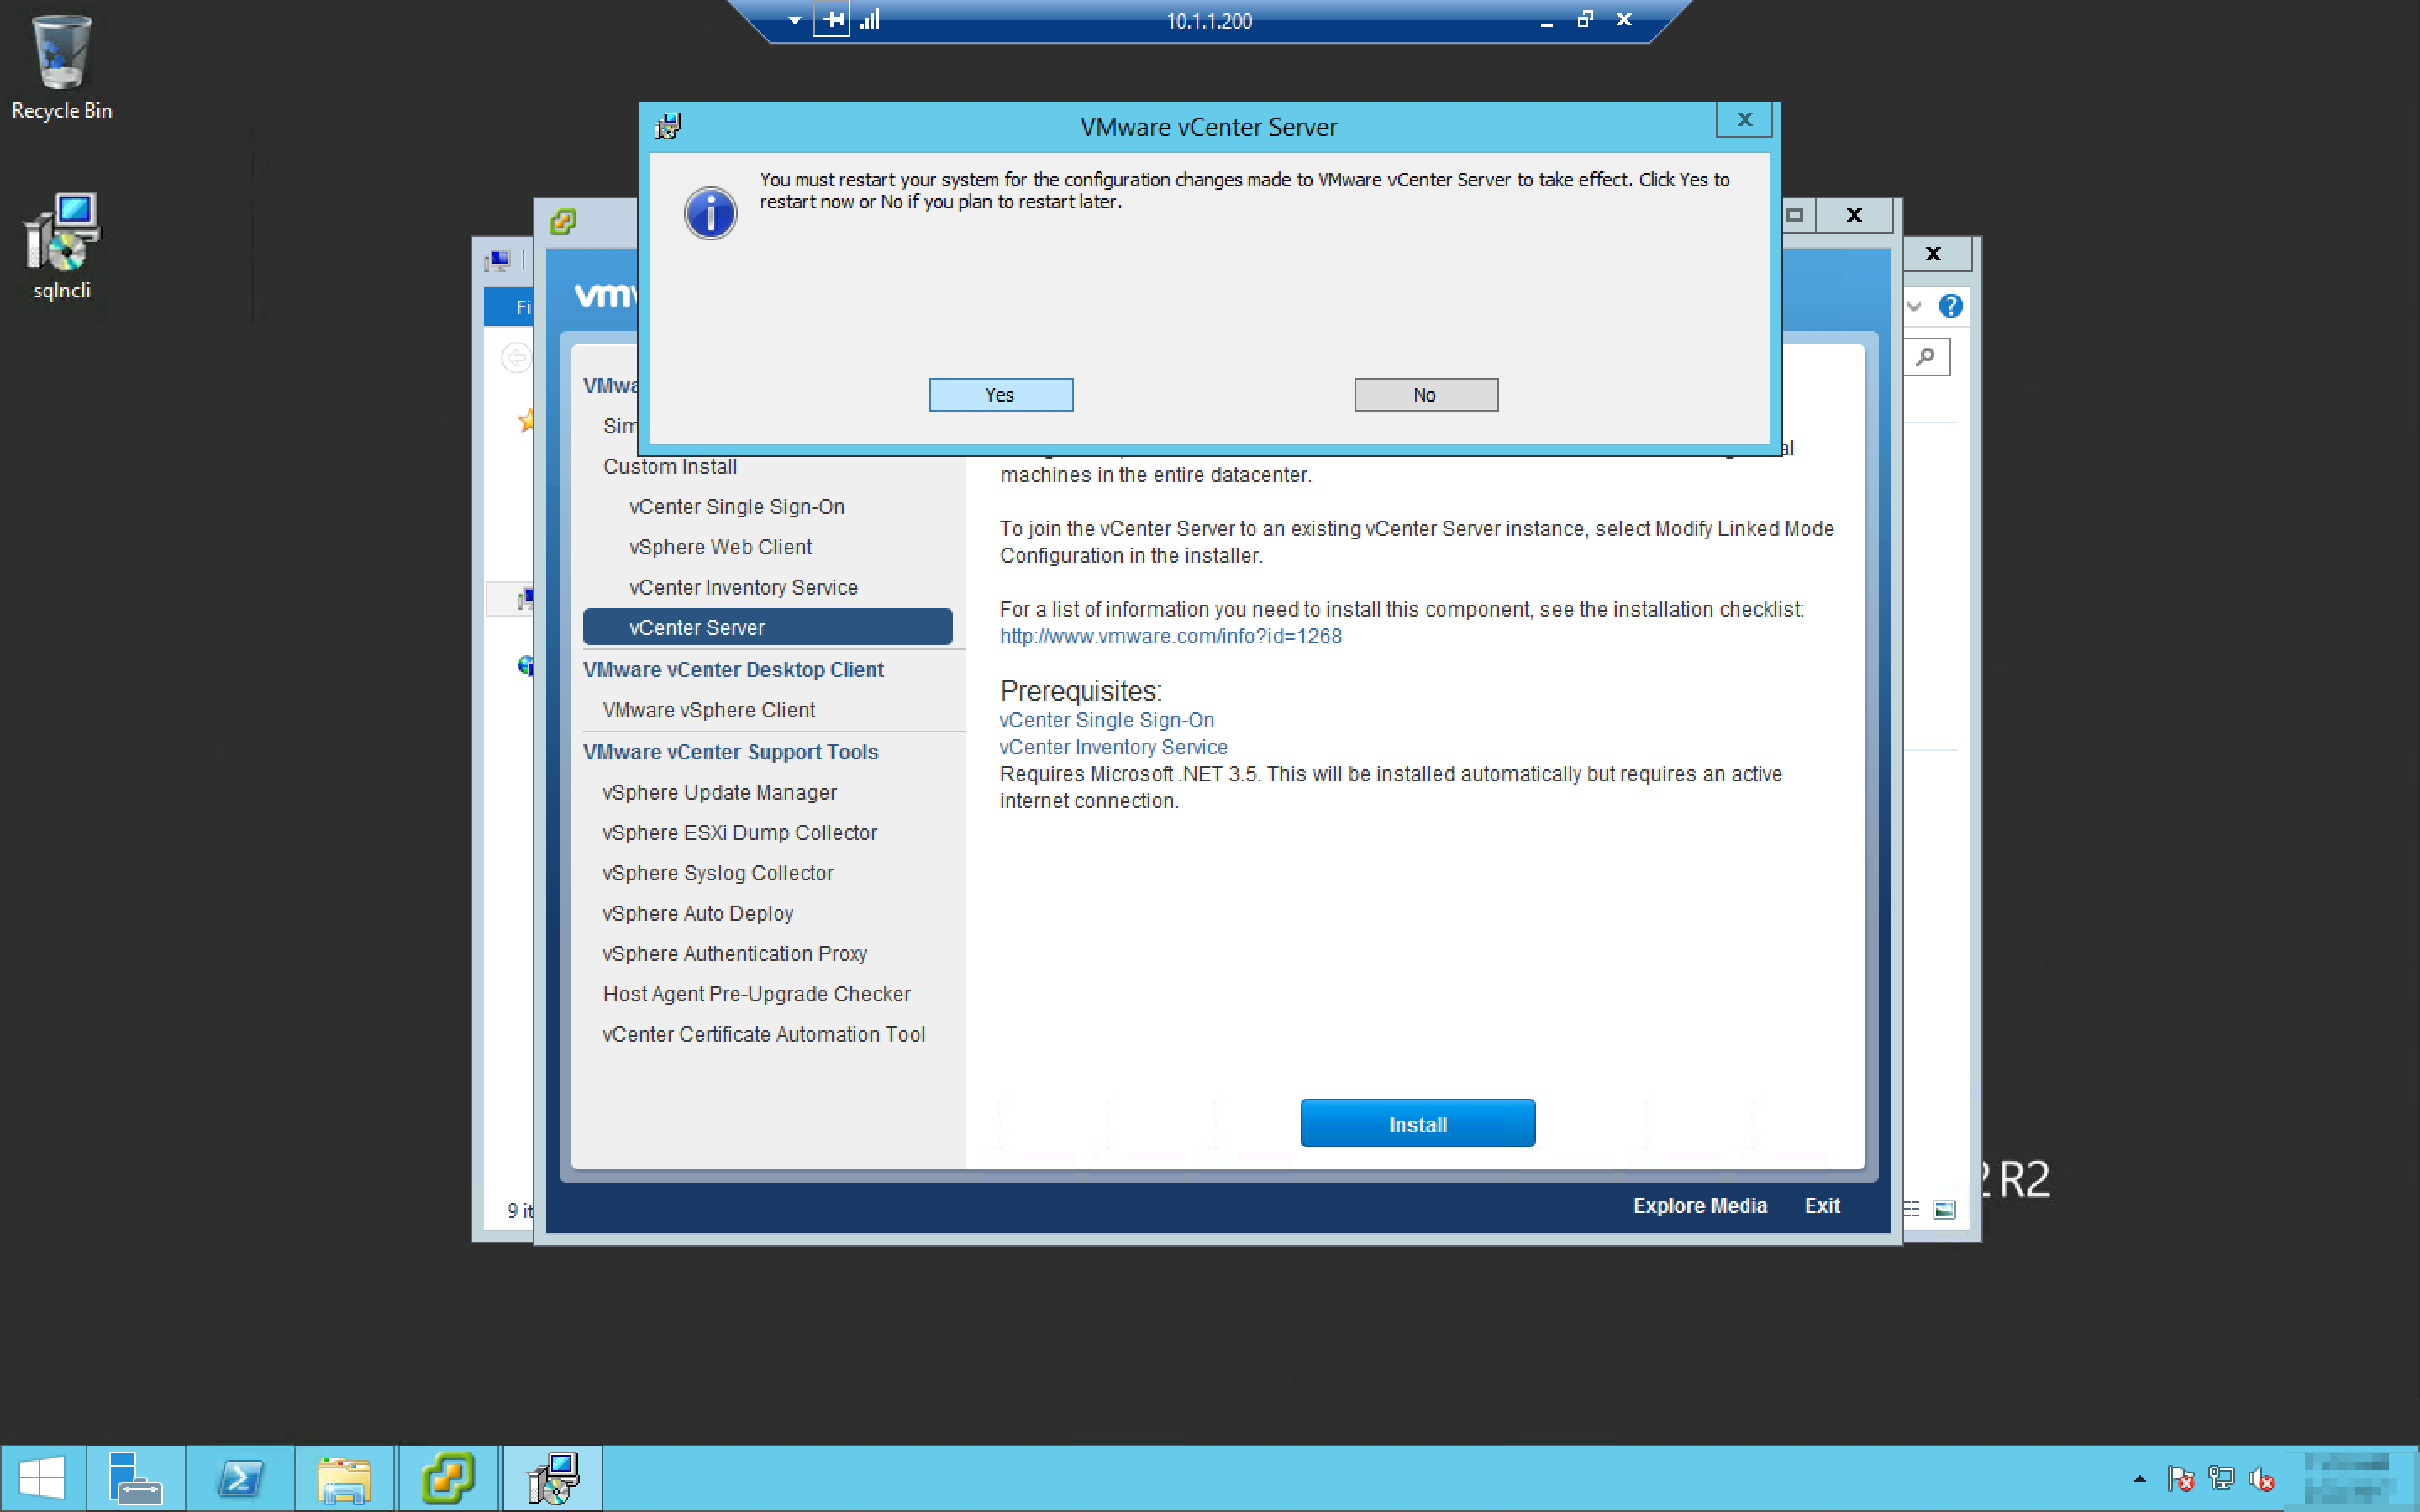Show hidden system tray icons
Screen dimensions: 2420x1512
pyautogui.click(x=2139, y=1478)
